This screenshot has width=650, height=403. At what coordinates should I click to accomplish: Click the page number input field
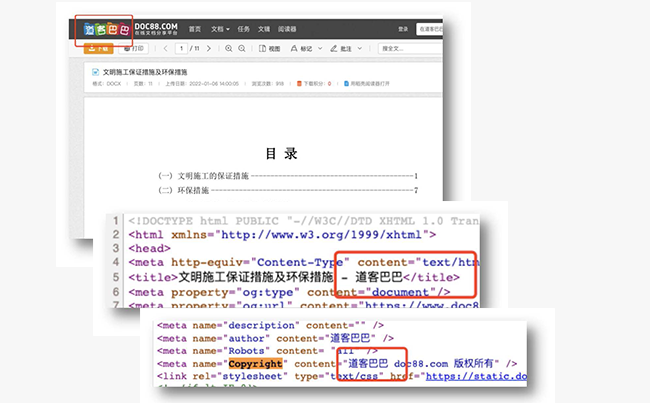point(181,49)
